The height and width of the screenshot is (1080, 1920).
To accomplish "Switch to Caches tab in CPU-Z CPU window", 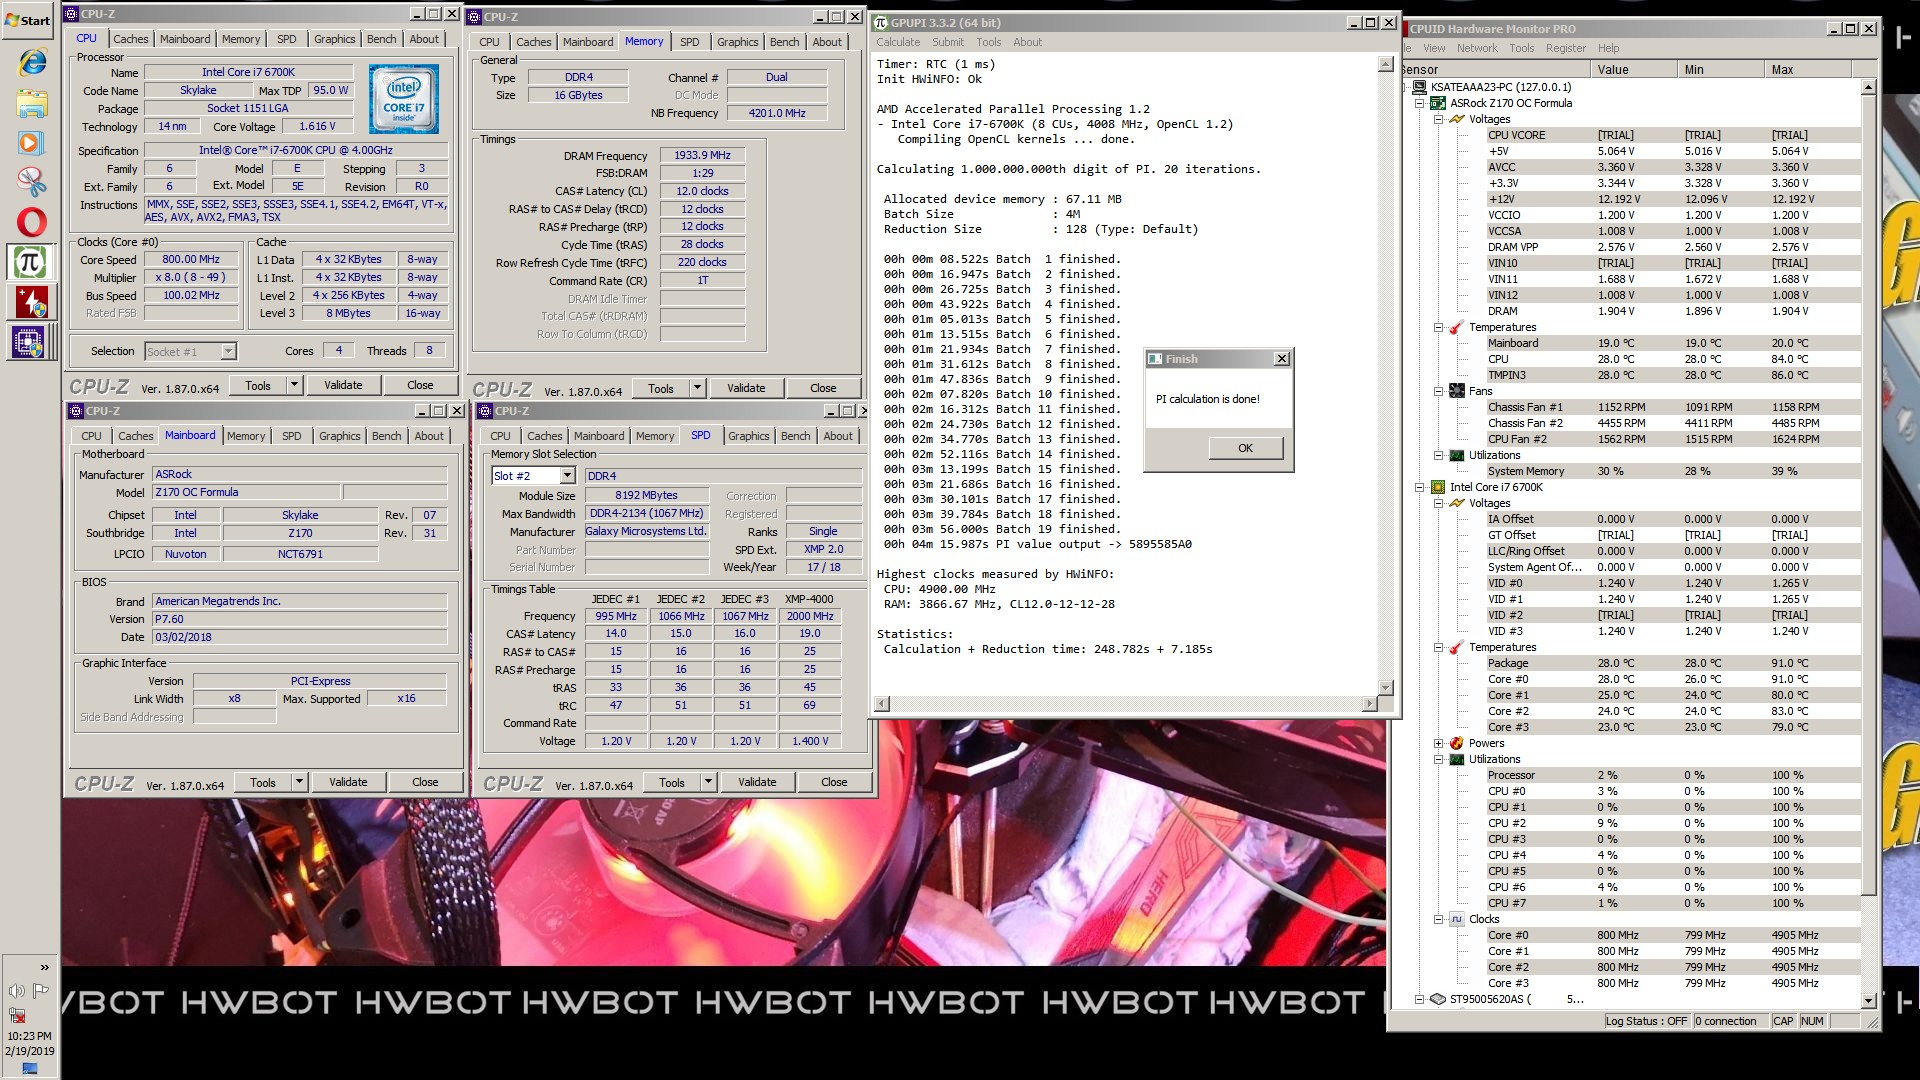I will pyautogui.click(x=130, y=39).
